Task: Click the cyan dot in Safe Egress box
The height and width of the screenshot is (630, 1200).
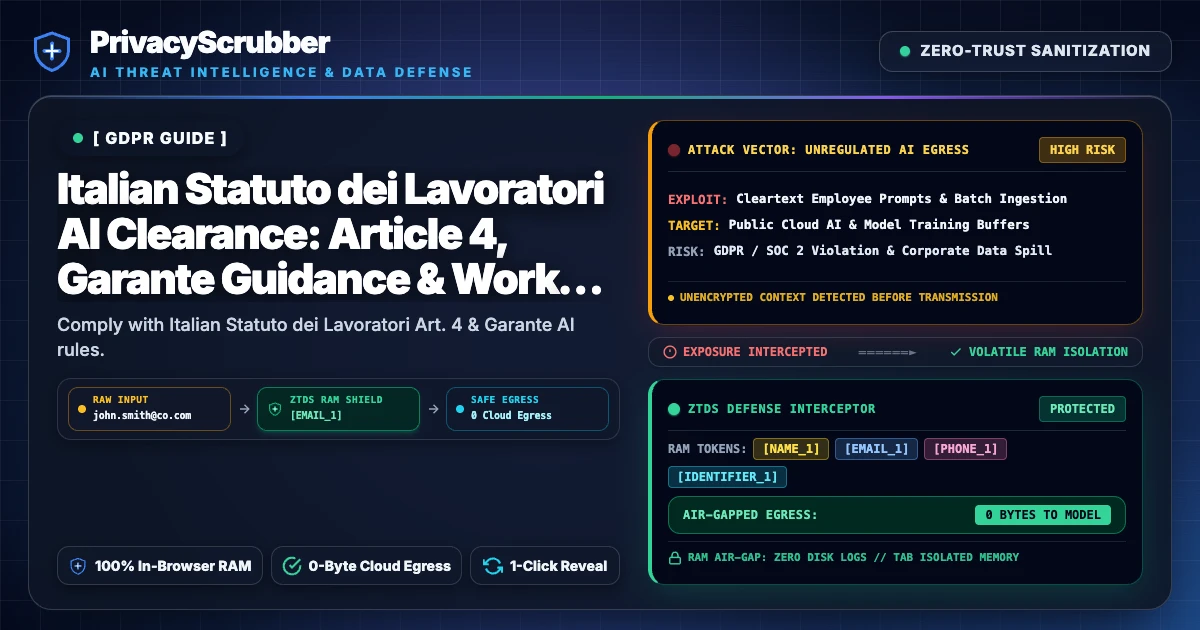Action: point(459,409)
